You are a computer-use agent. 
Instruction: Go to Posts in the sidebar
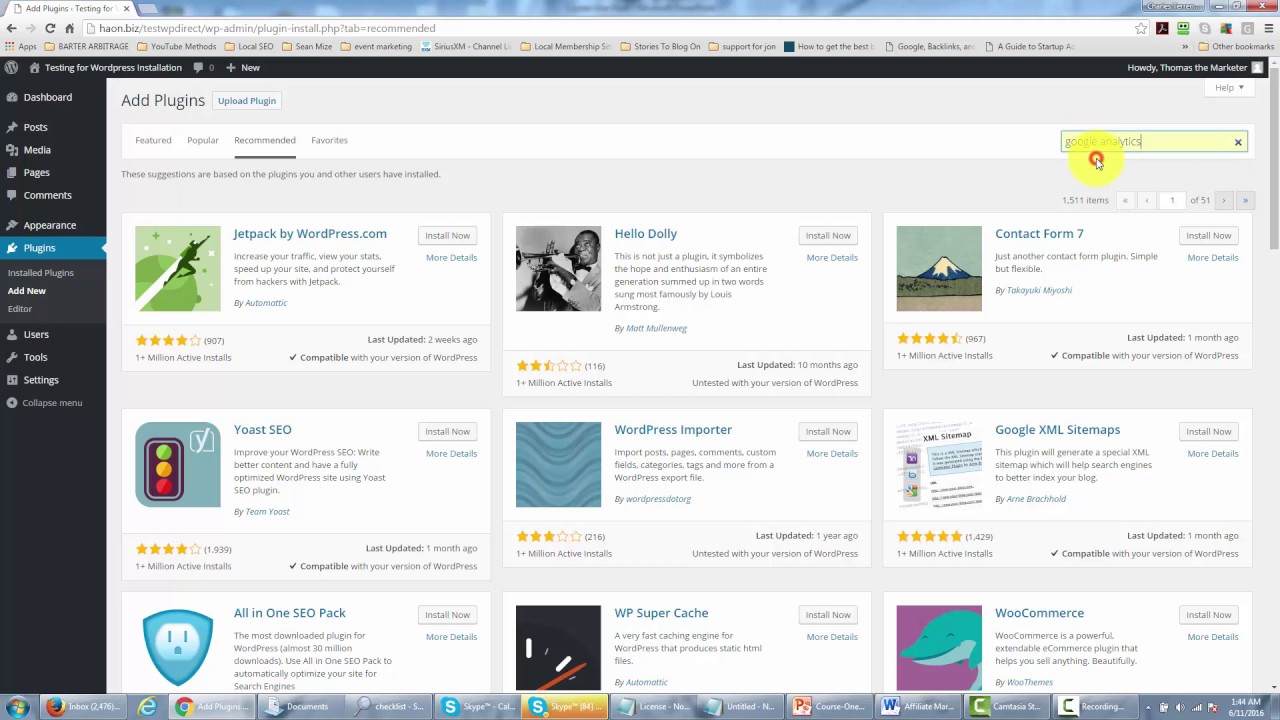(35, 127)
